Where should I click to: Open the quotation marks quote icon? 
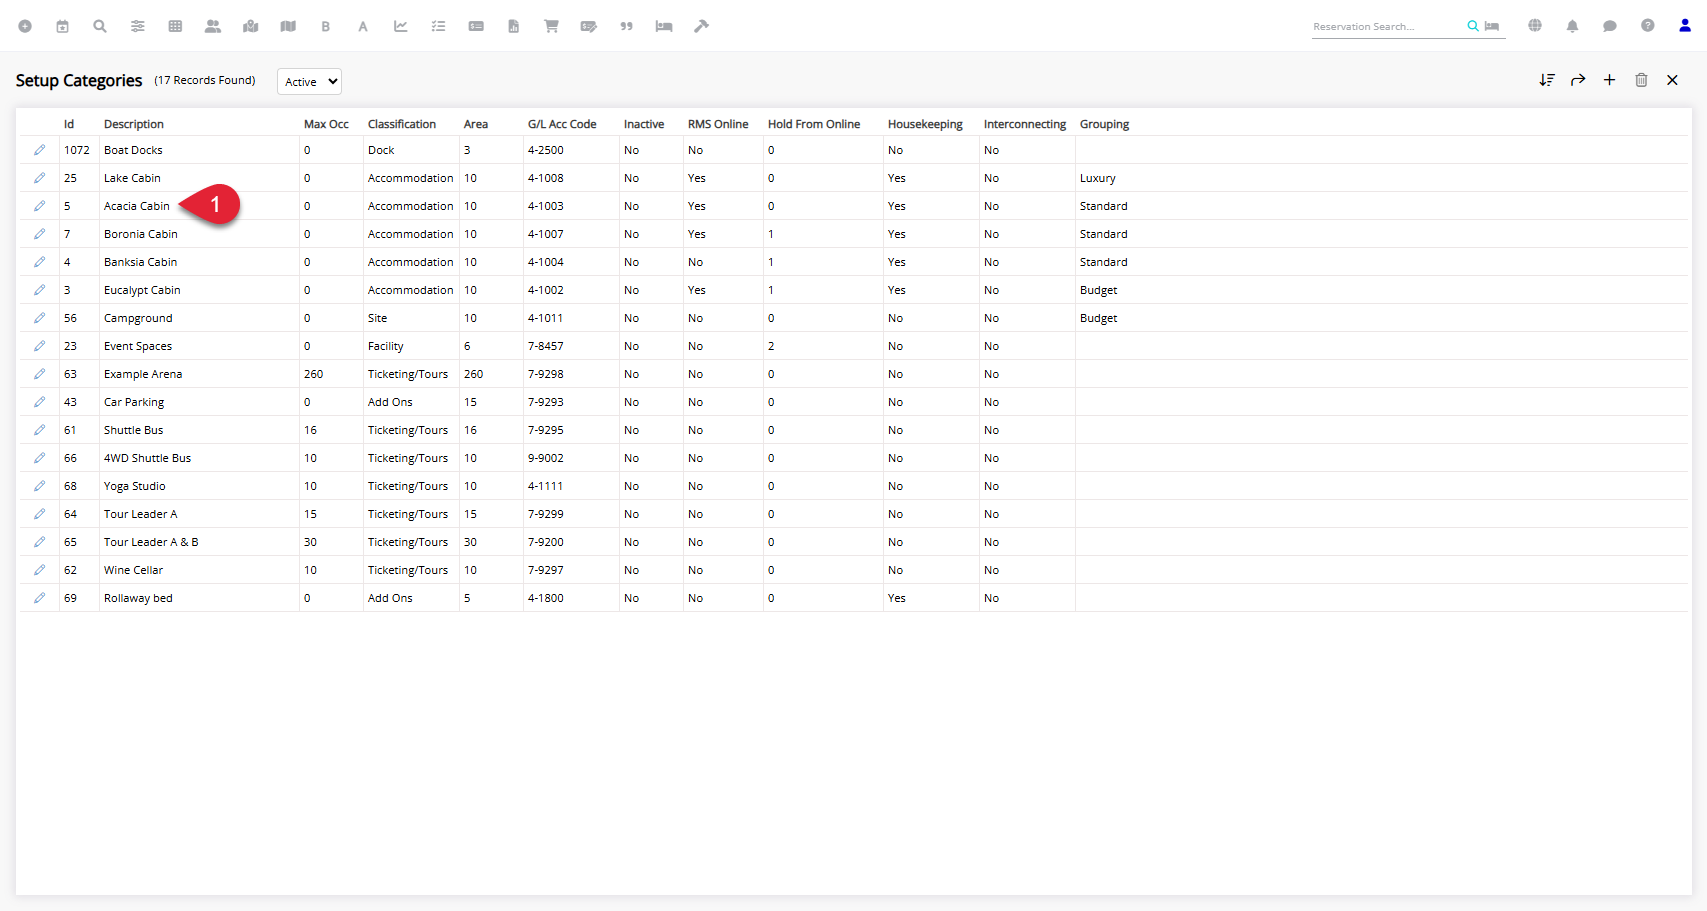pos(627,26)
